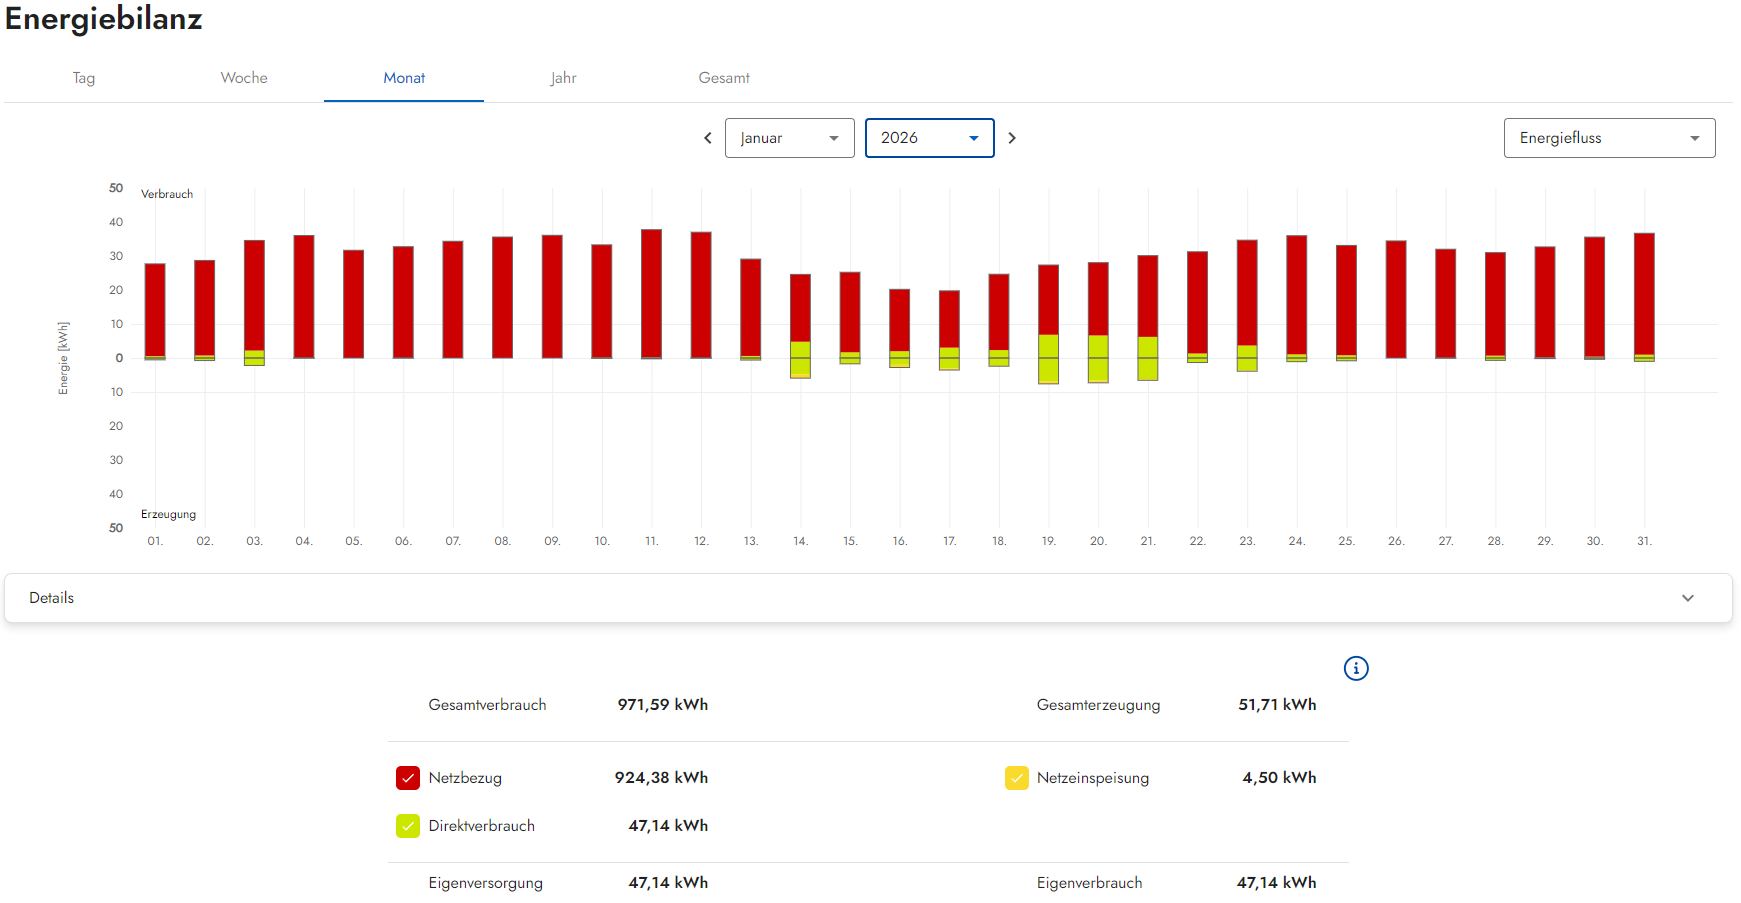Screen dimensions: 1741x903
Task: Open the Energiefluss view dropdown
Action: click(x=1608, y=138)
